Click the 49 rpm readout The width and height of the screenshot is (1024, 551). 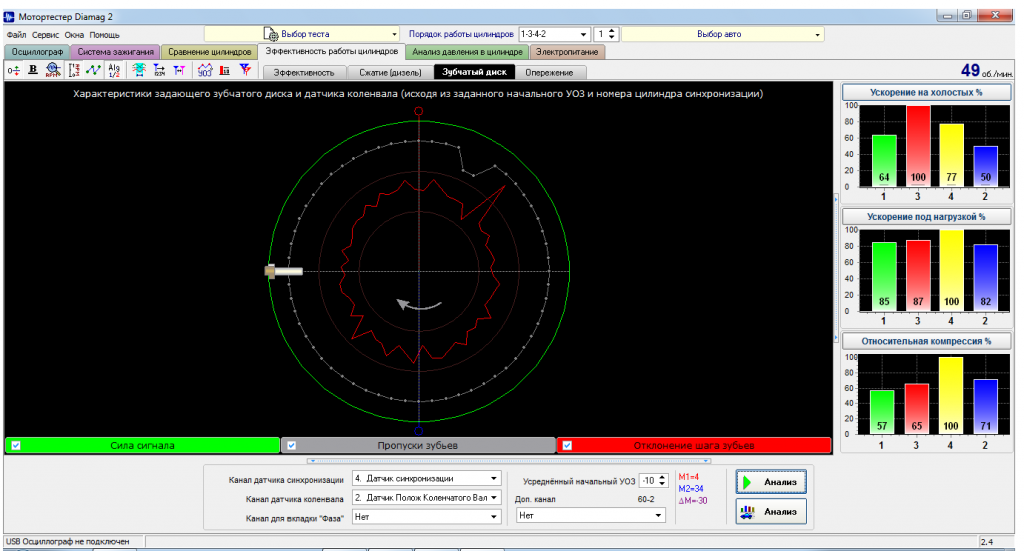(x=987, y=71)
